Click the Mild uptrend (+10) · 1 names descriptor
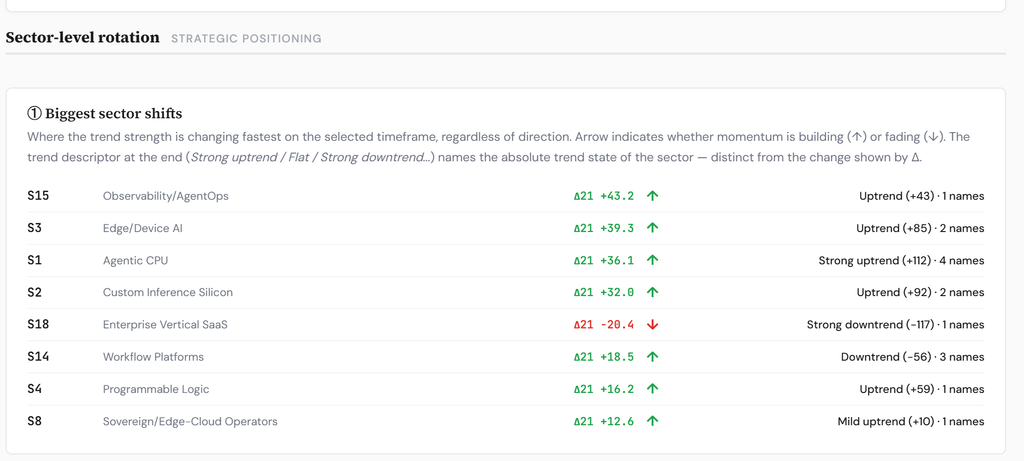 911,422
